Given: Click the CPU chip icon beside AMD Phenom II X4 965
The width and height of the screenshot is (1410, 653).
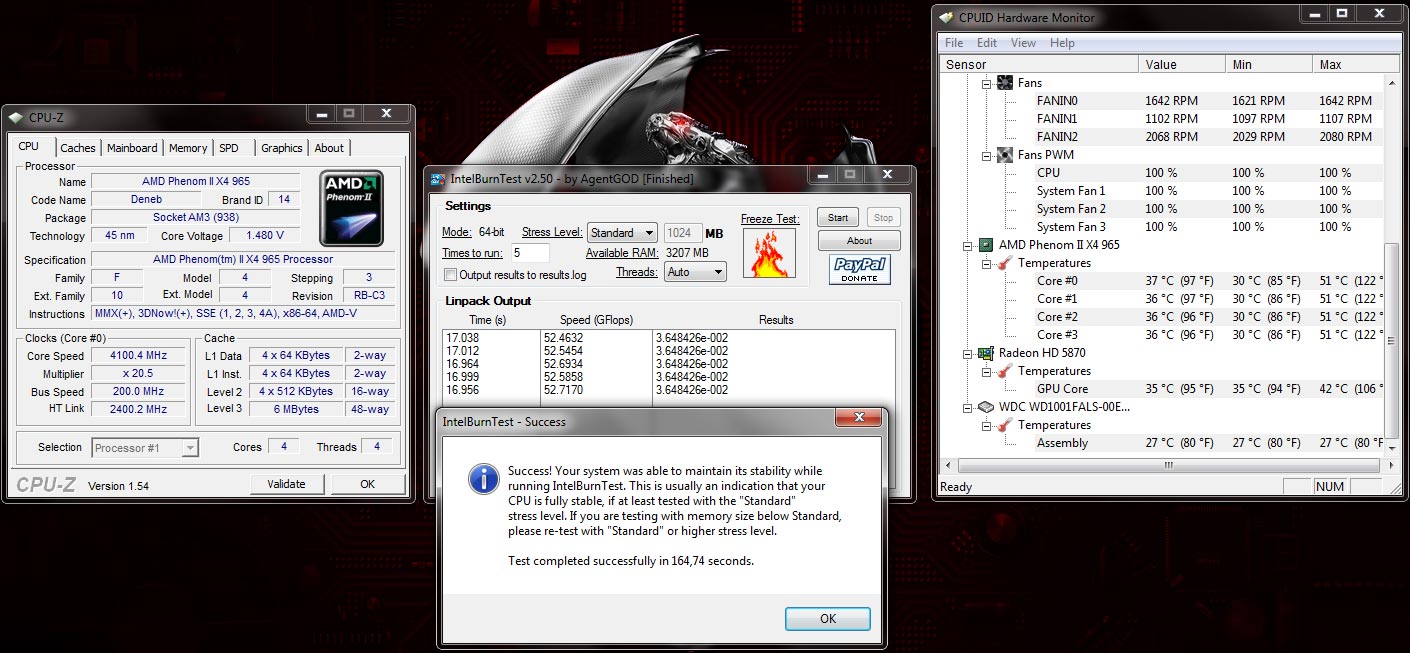Looking at the screenshot, I should [985, 245].
